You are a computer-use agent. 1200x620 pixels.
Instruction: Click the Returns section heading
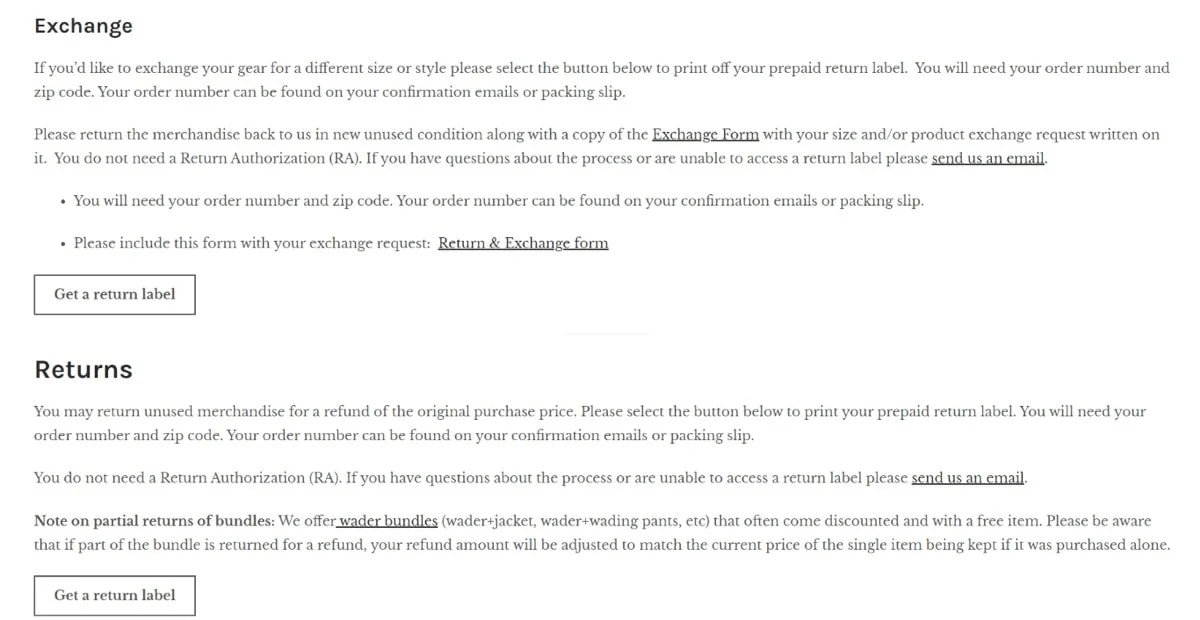coord(83,370)
